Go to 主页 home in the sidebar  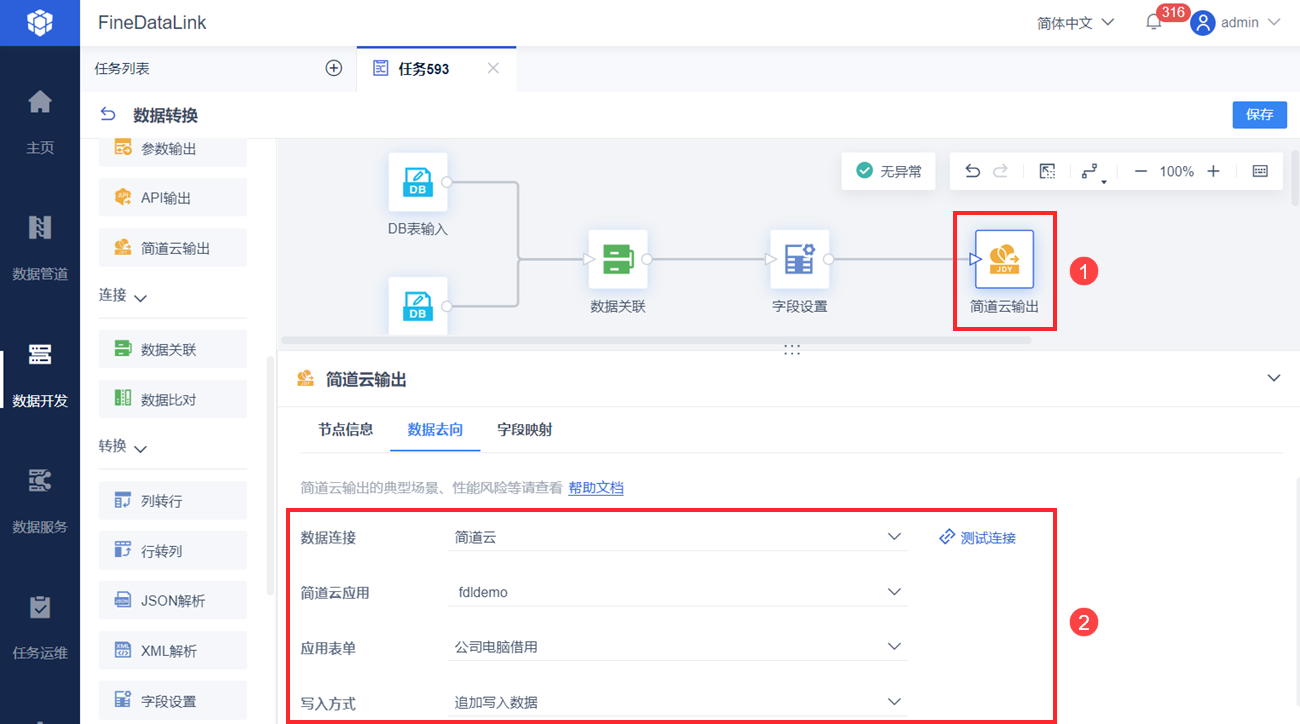tap(40, 122)
